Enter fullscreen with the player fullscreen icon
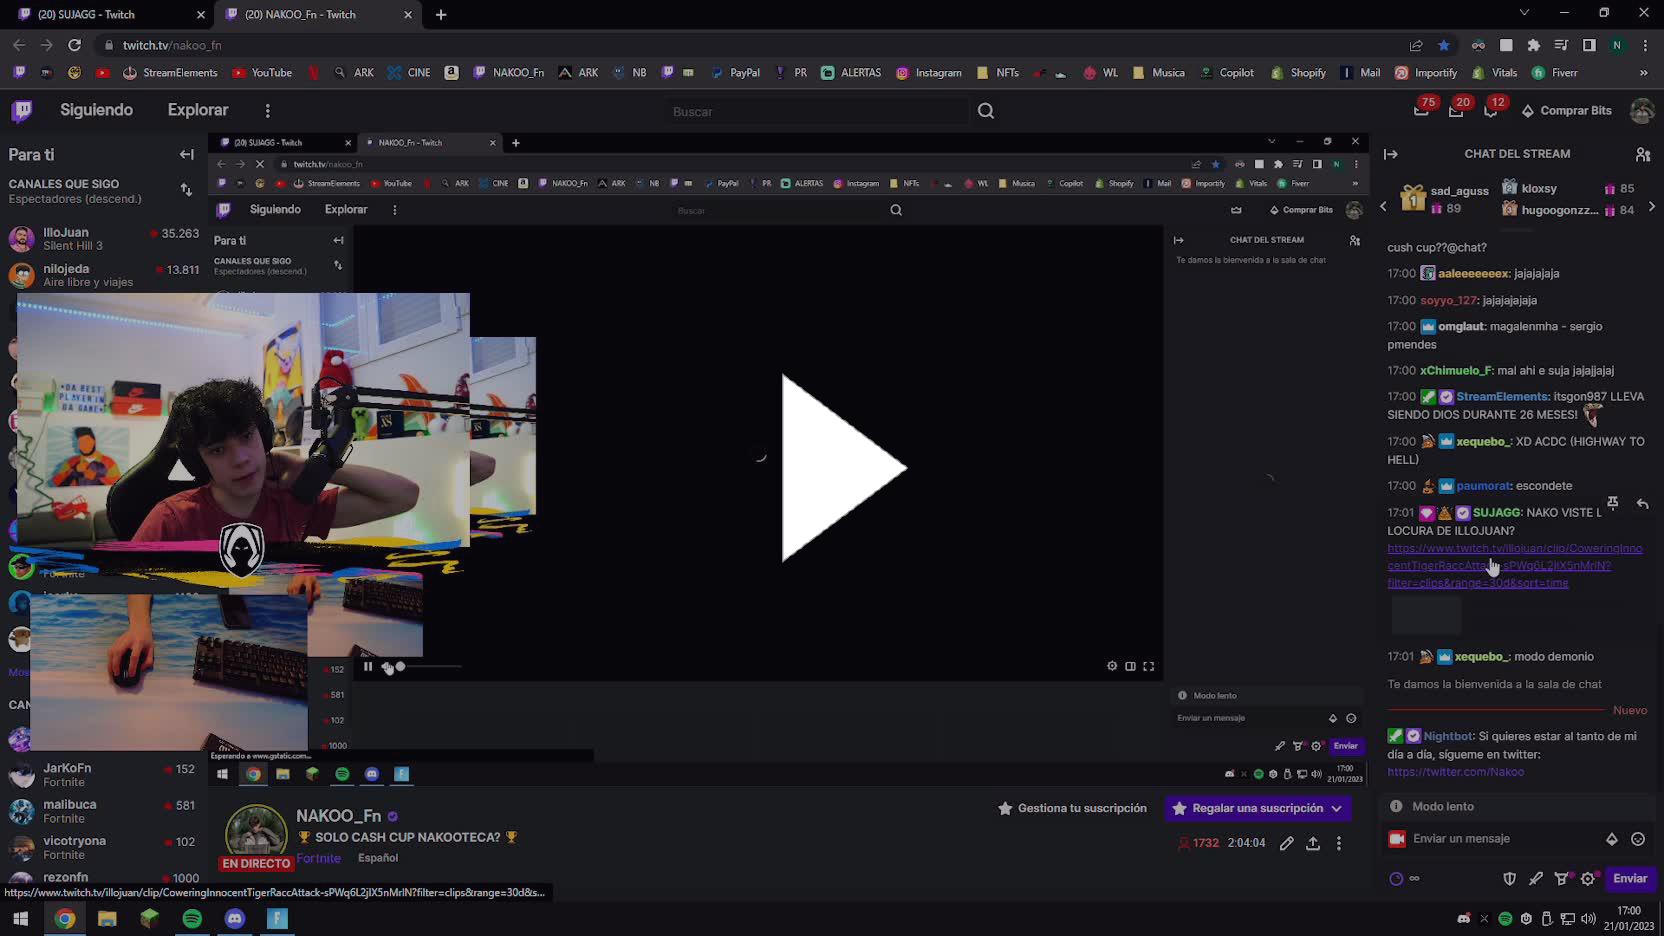The image size is (1664, 936). point(1149,665)
